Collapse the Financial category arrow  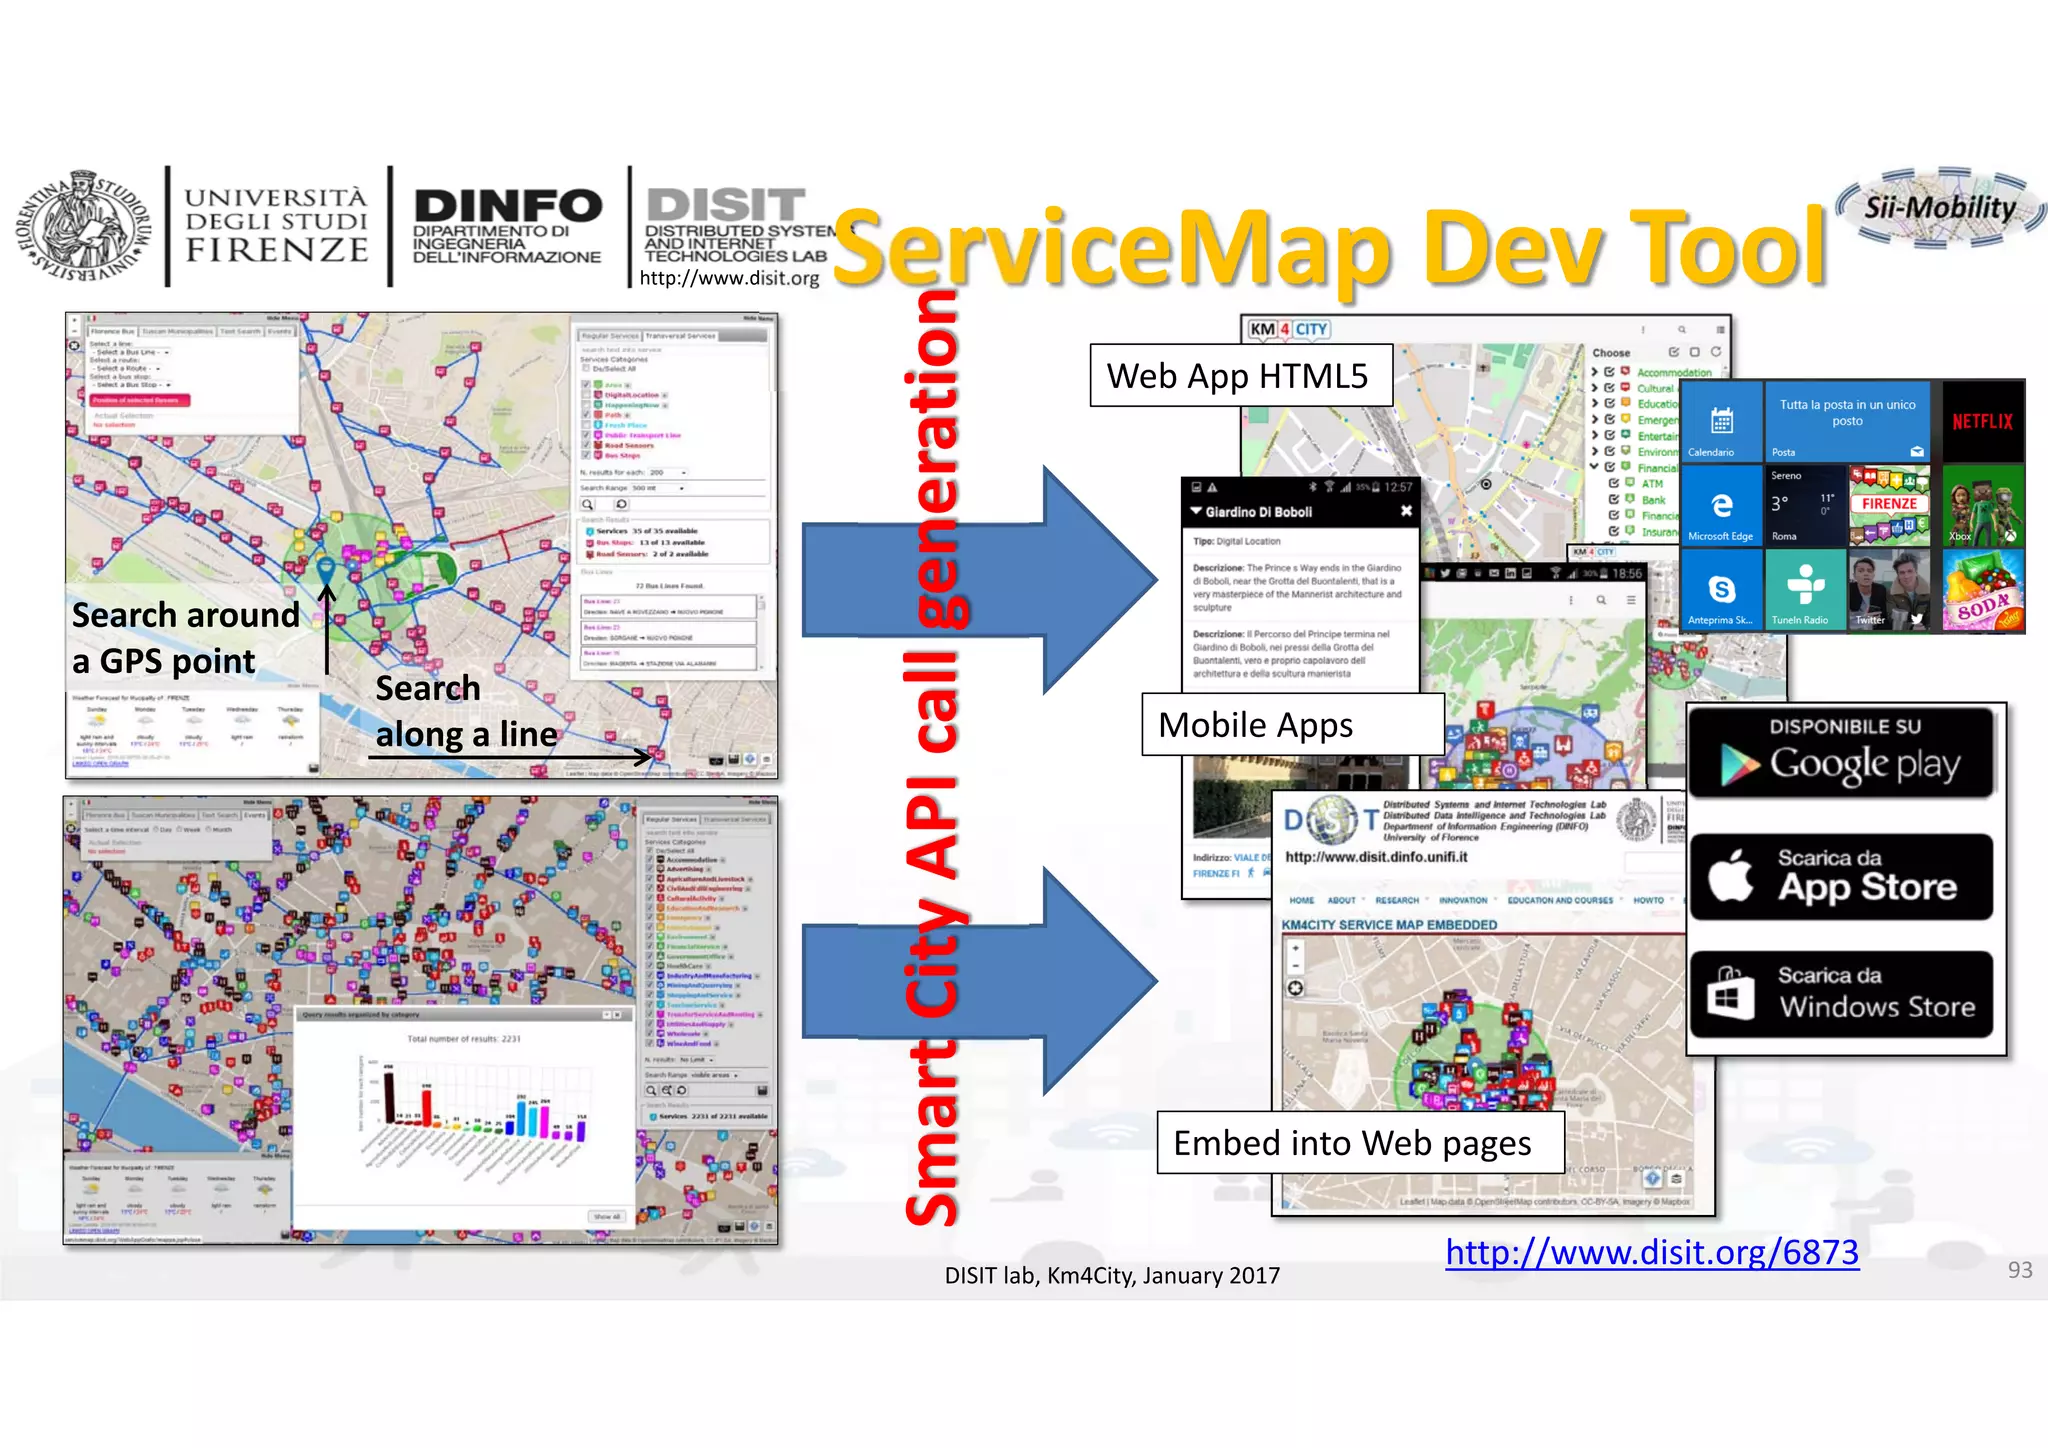(1596, 467)
